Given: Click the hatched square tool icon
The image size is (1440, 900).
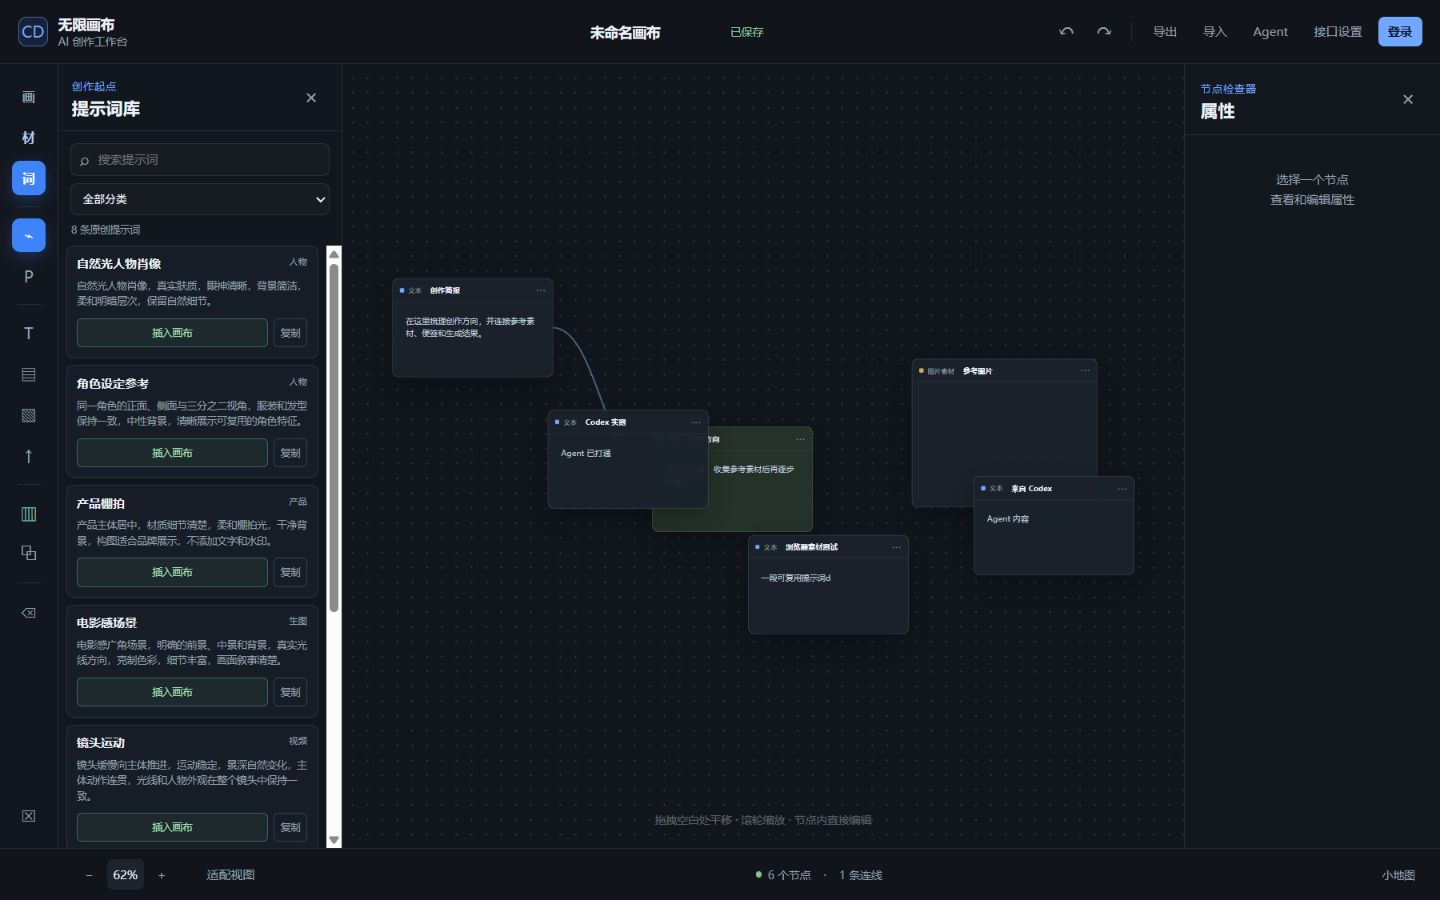Looking at the screenshot, I should click(28, 415).
